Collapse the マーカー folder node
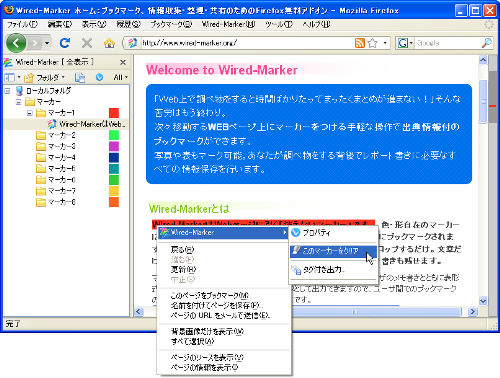Viewport: 500px width, 378px height. [x=19, y=102]
